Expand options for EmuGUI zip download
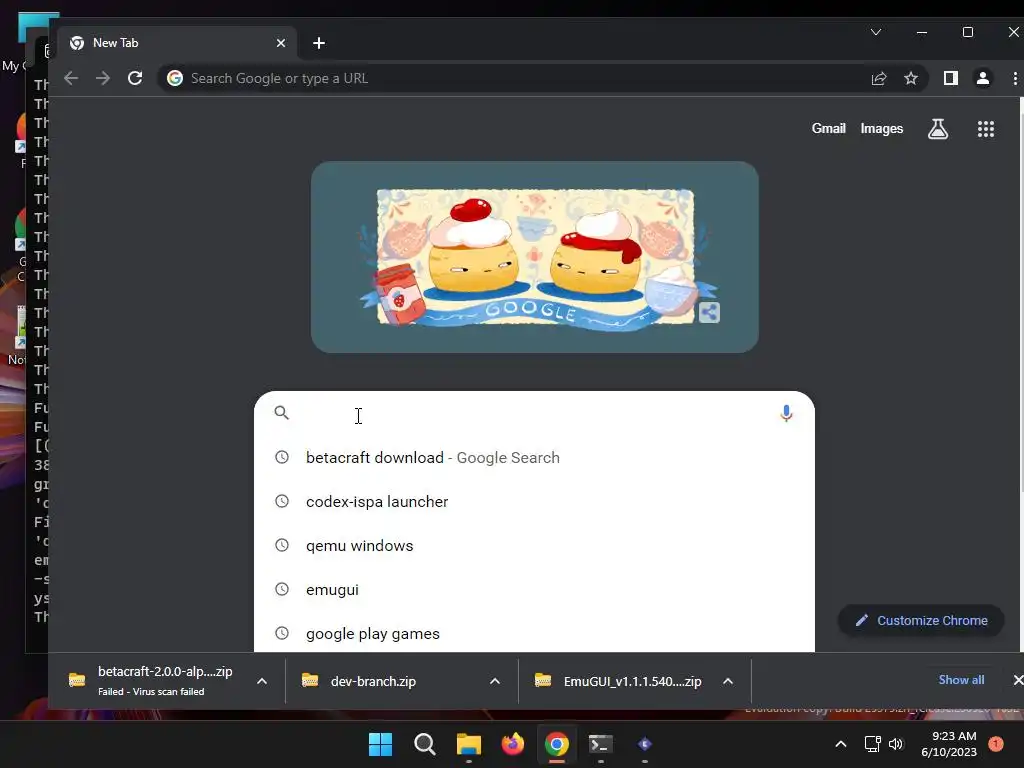The image size is (1024, 768). coord(728,681)
